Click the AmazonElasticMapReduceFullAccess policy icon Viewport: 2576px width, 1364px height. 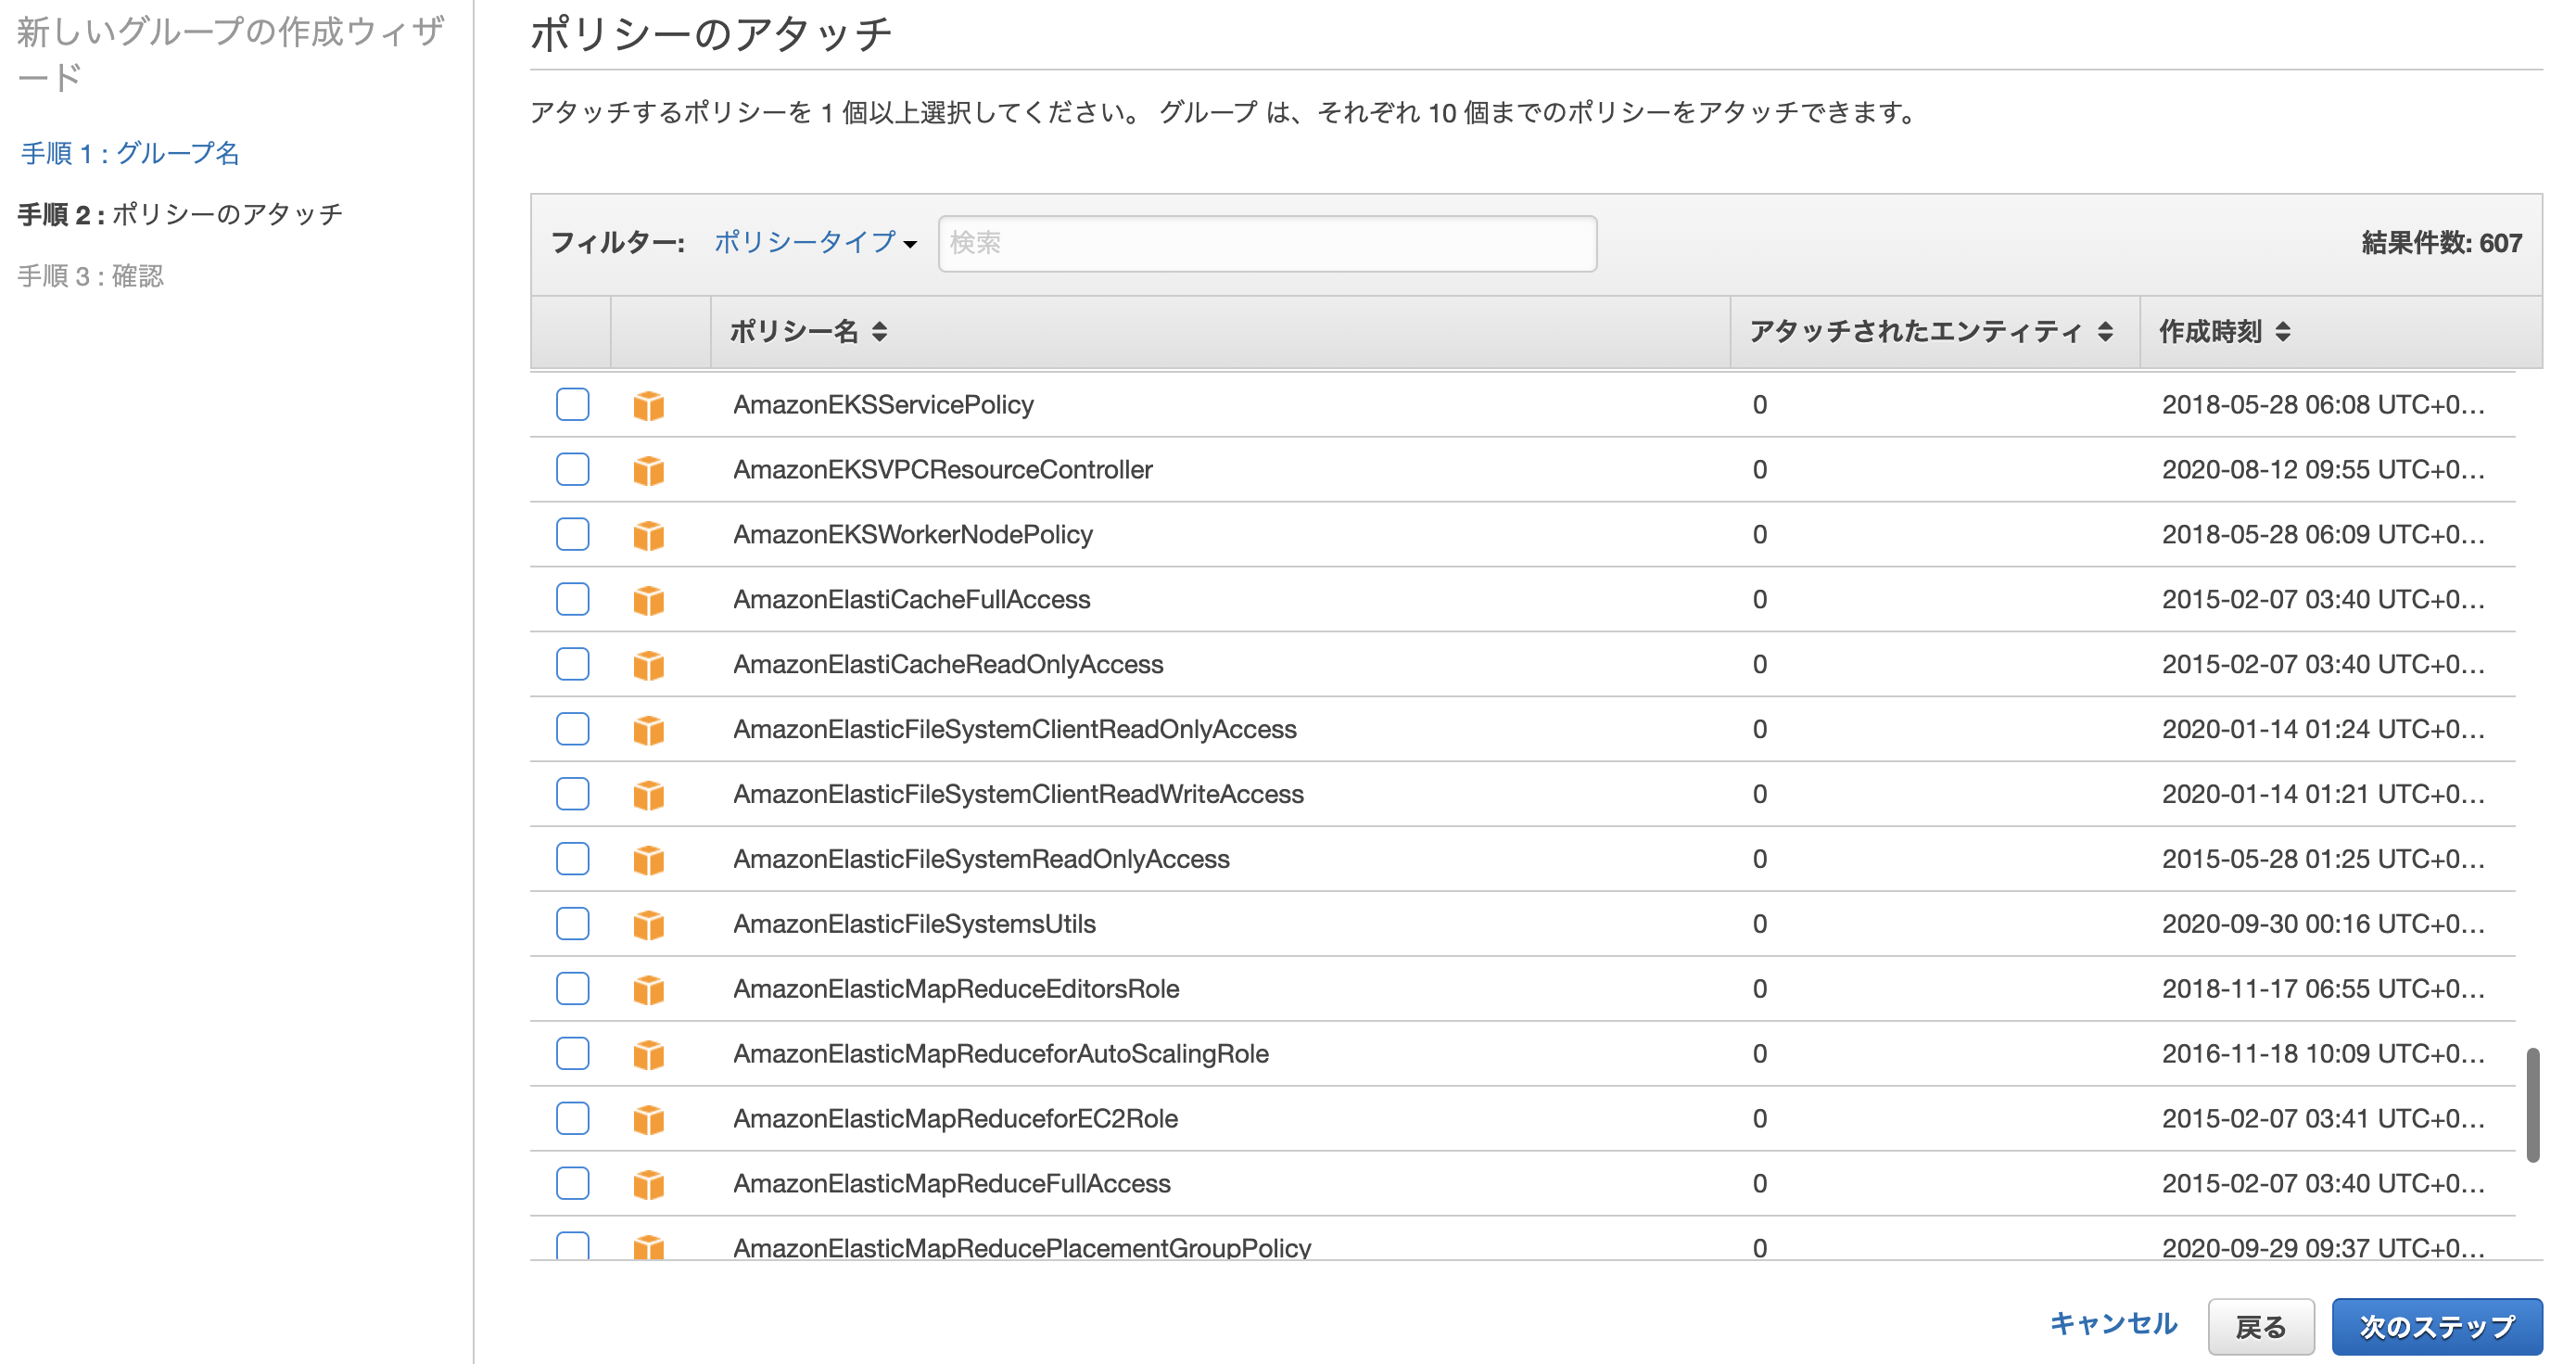click(x=648, y=1184)
